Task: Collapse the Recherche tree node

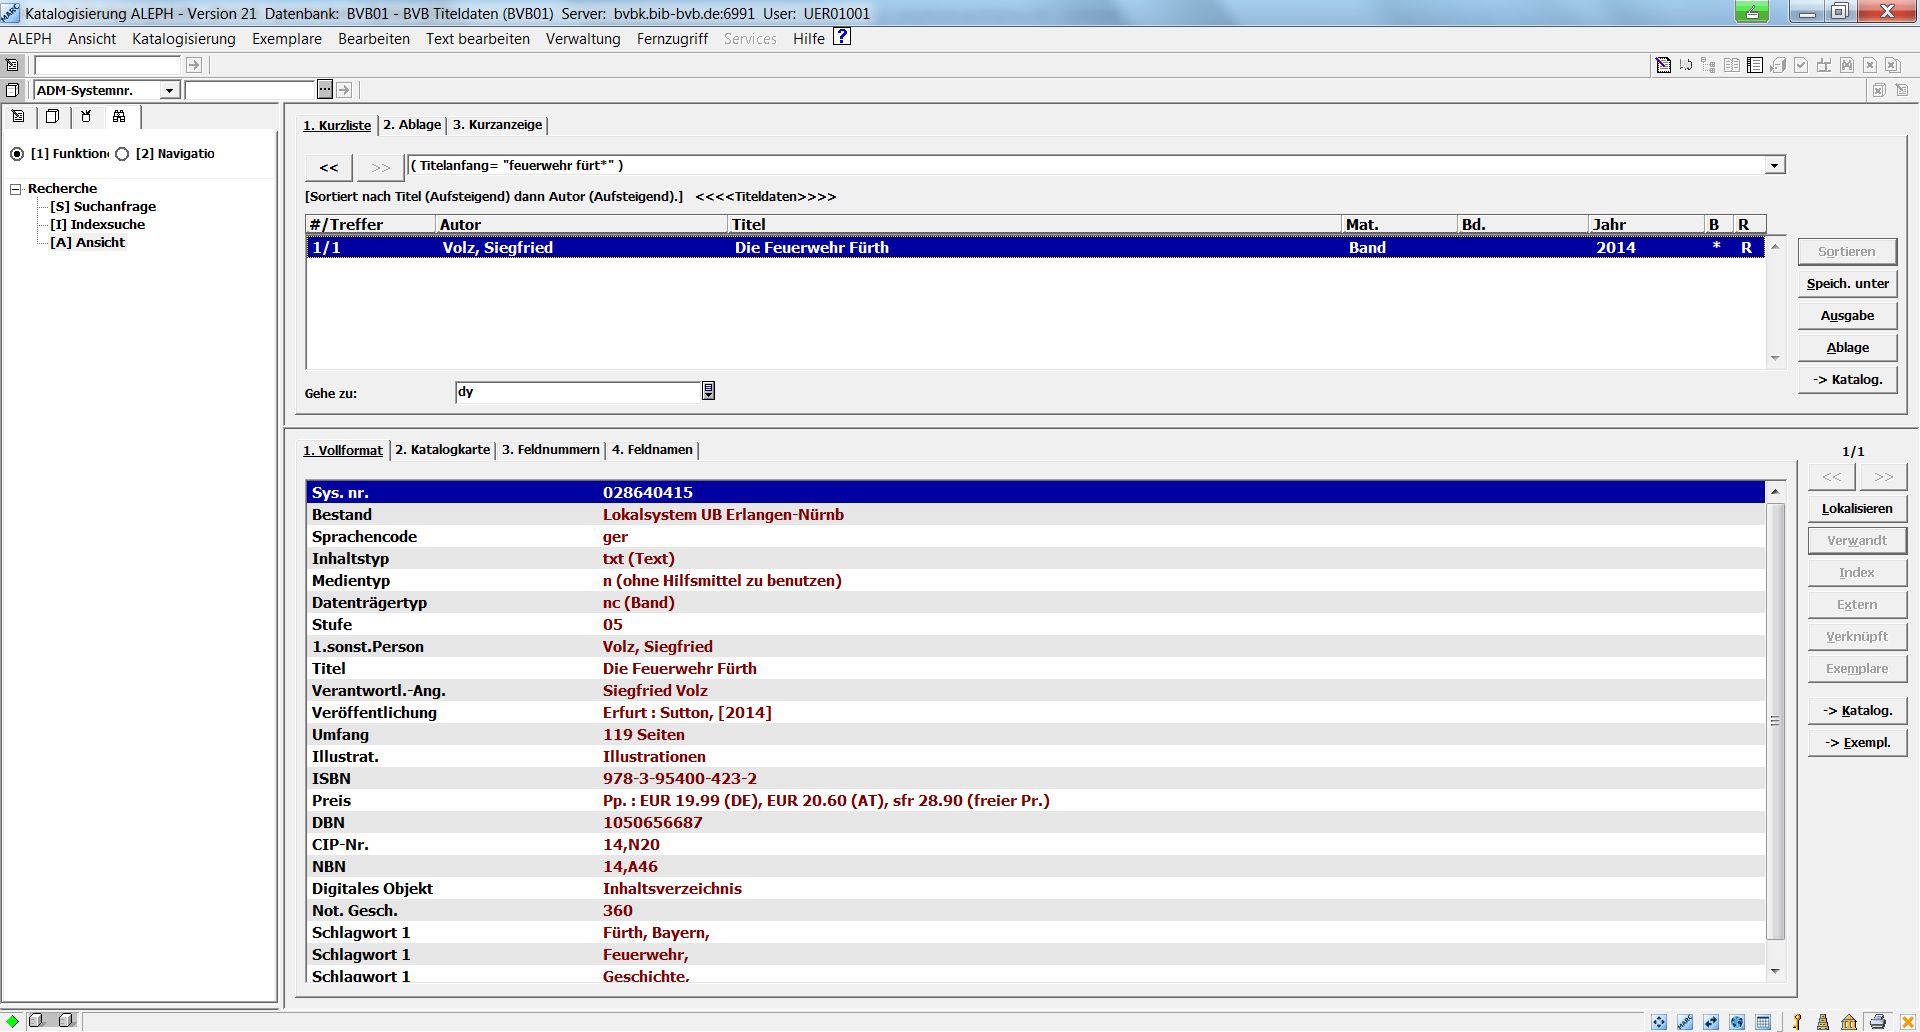Action: [x=16, y=189]
